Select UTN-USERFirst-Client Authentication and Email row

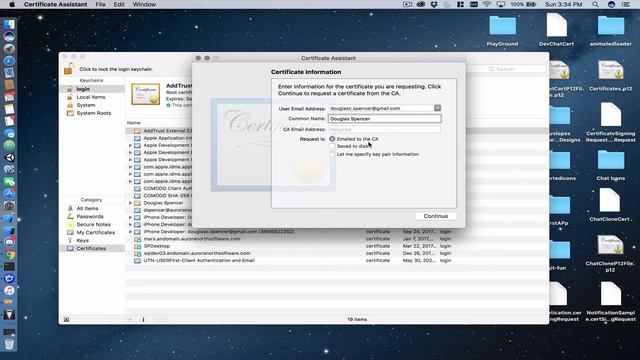[337, 260]
